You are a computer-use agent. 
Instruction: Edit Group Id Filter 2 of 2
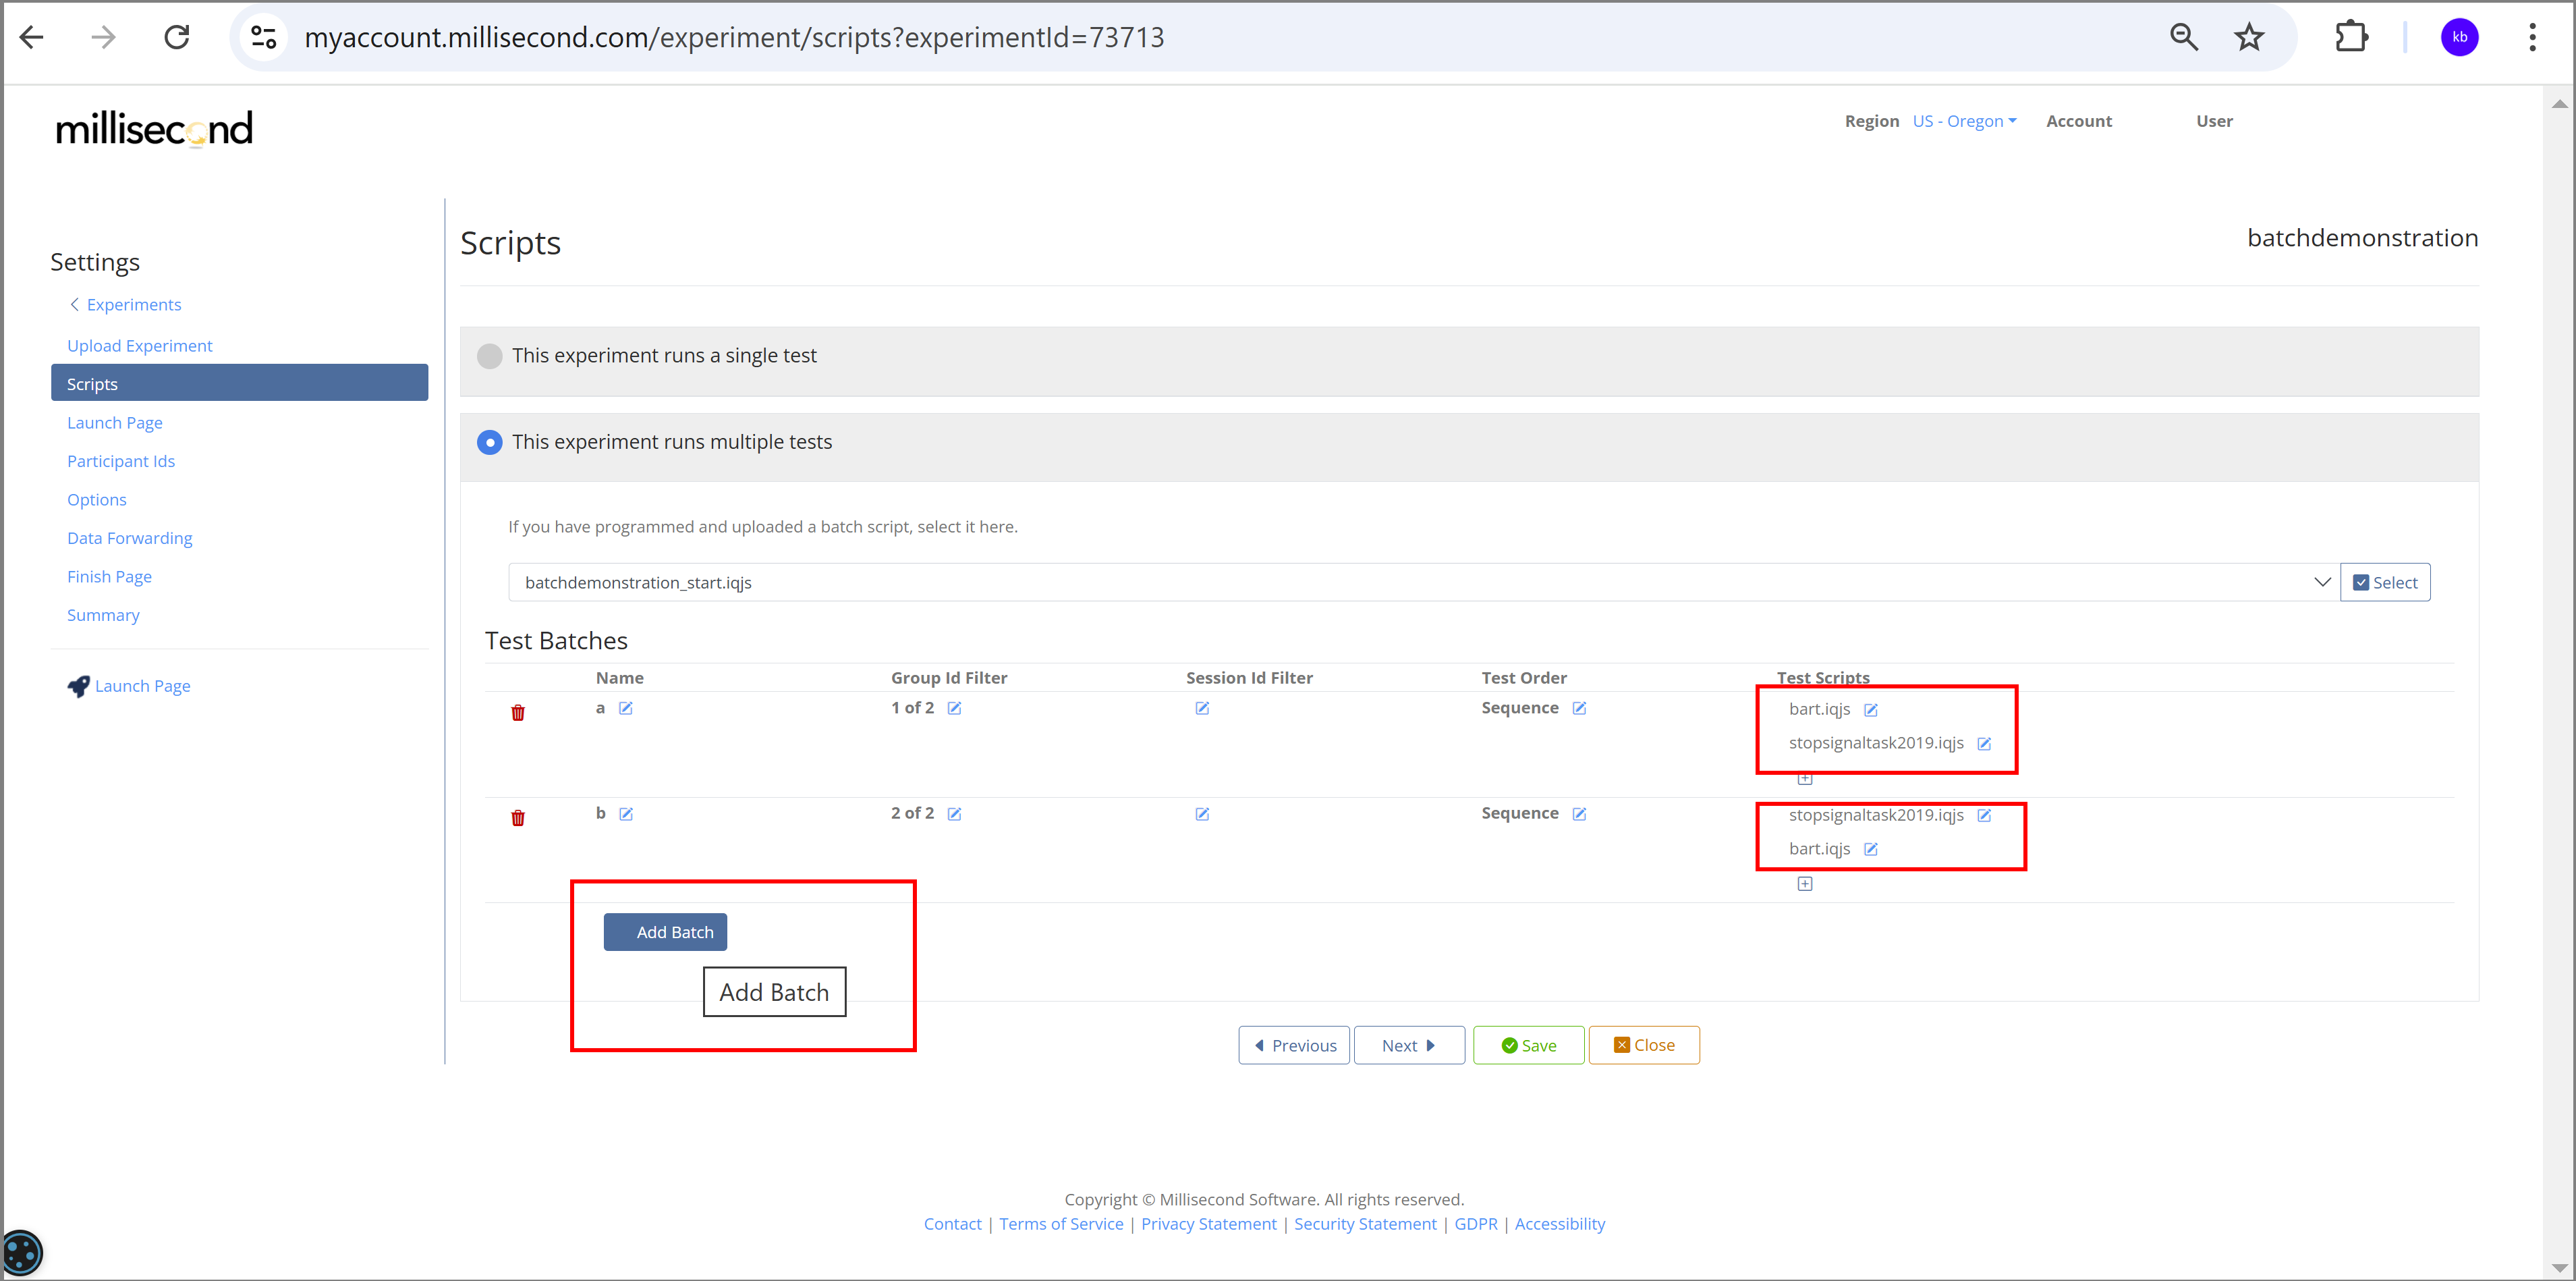tap(954, 814)
